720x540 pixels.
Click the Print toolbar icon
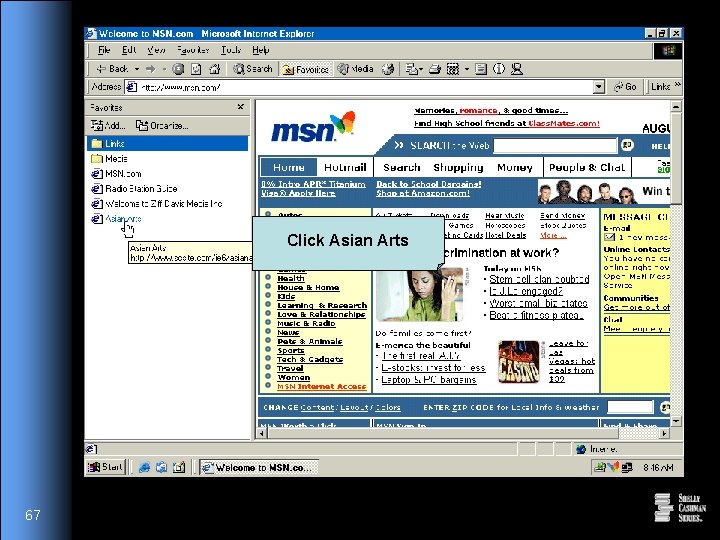pos(435,69)
